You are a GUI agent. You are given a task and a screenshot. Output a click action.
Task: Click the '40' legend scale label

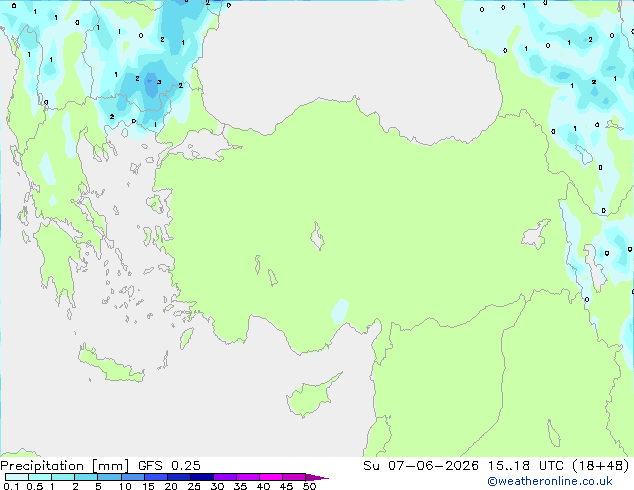tap(264, 486)
